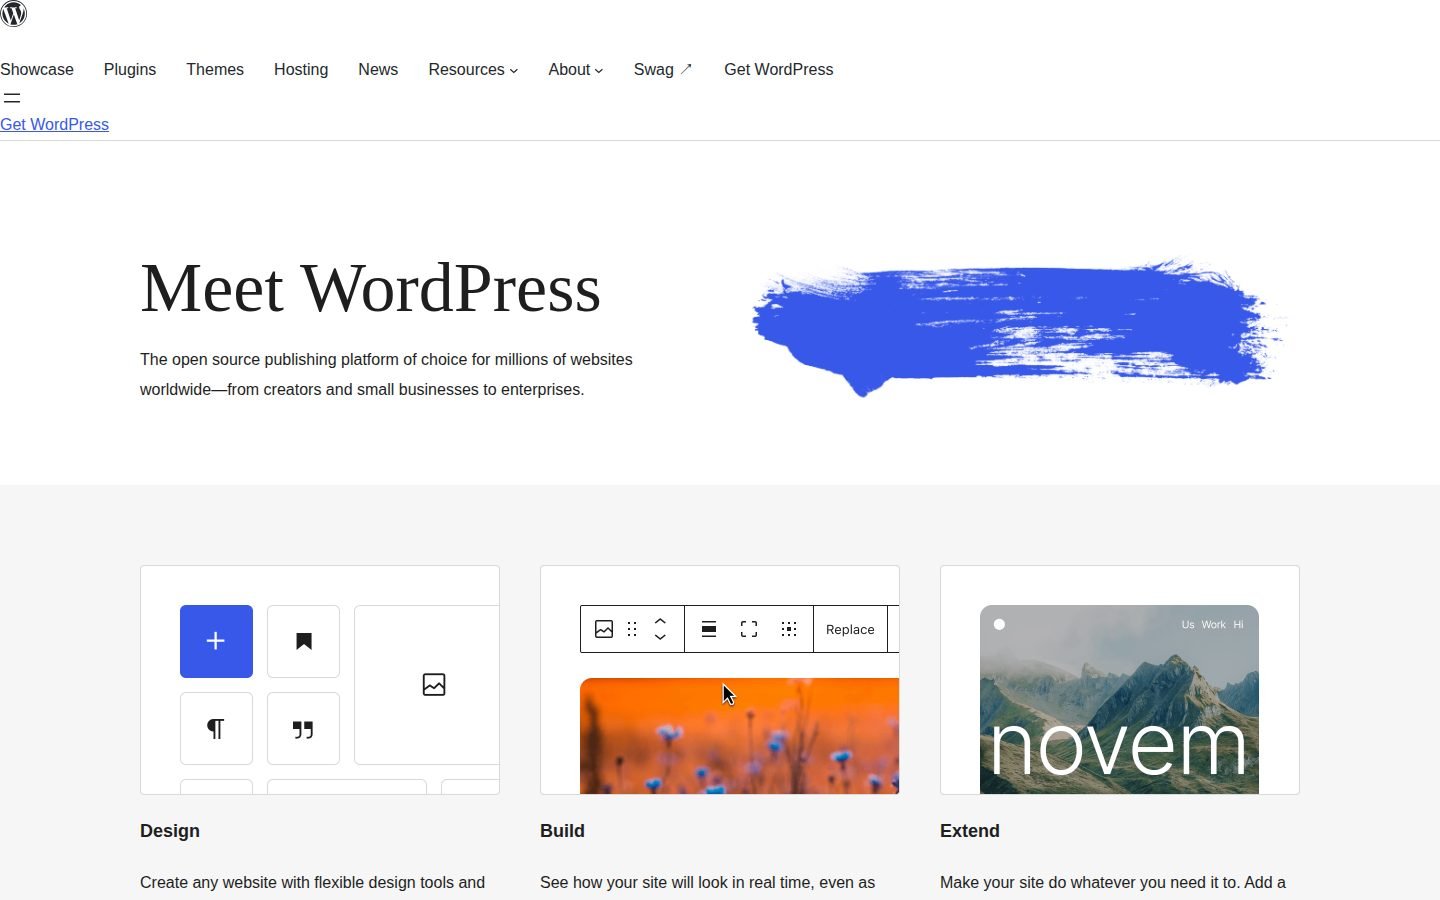Open the Hosting menu item

point(301,69)
